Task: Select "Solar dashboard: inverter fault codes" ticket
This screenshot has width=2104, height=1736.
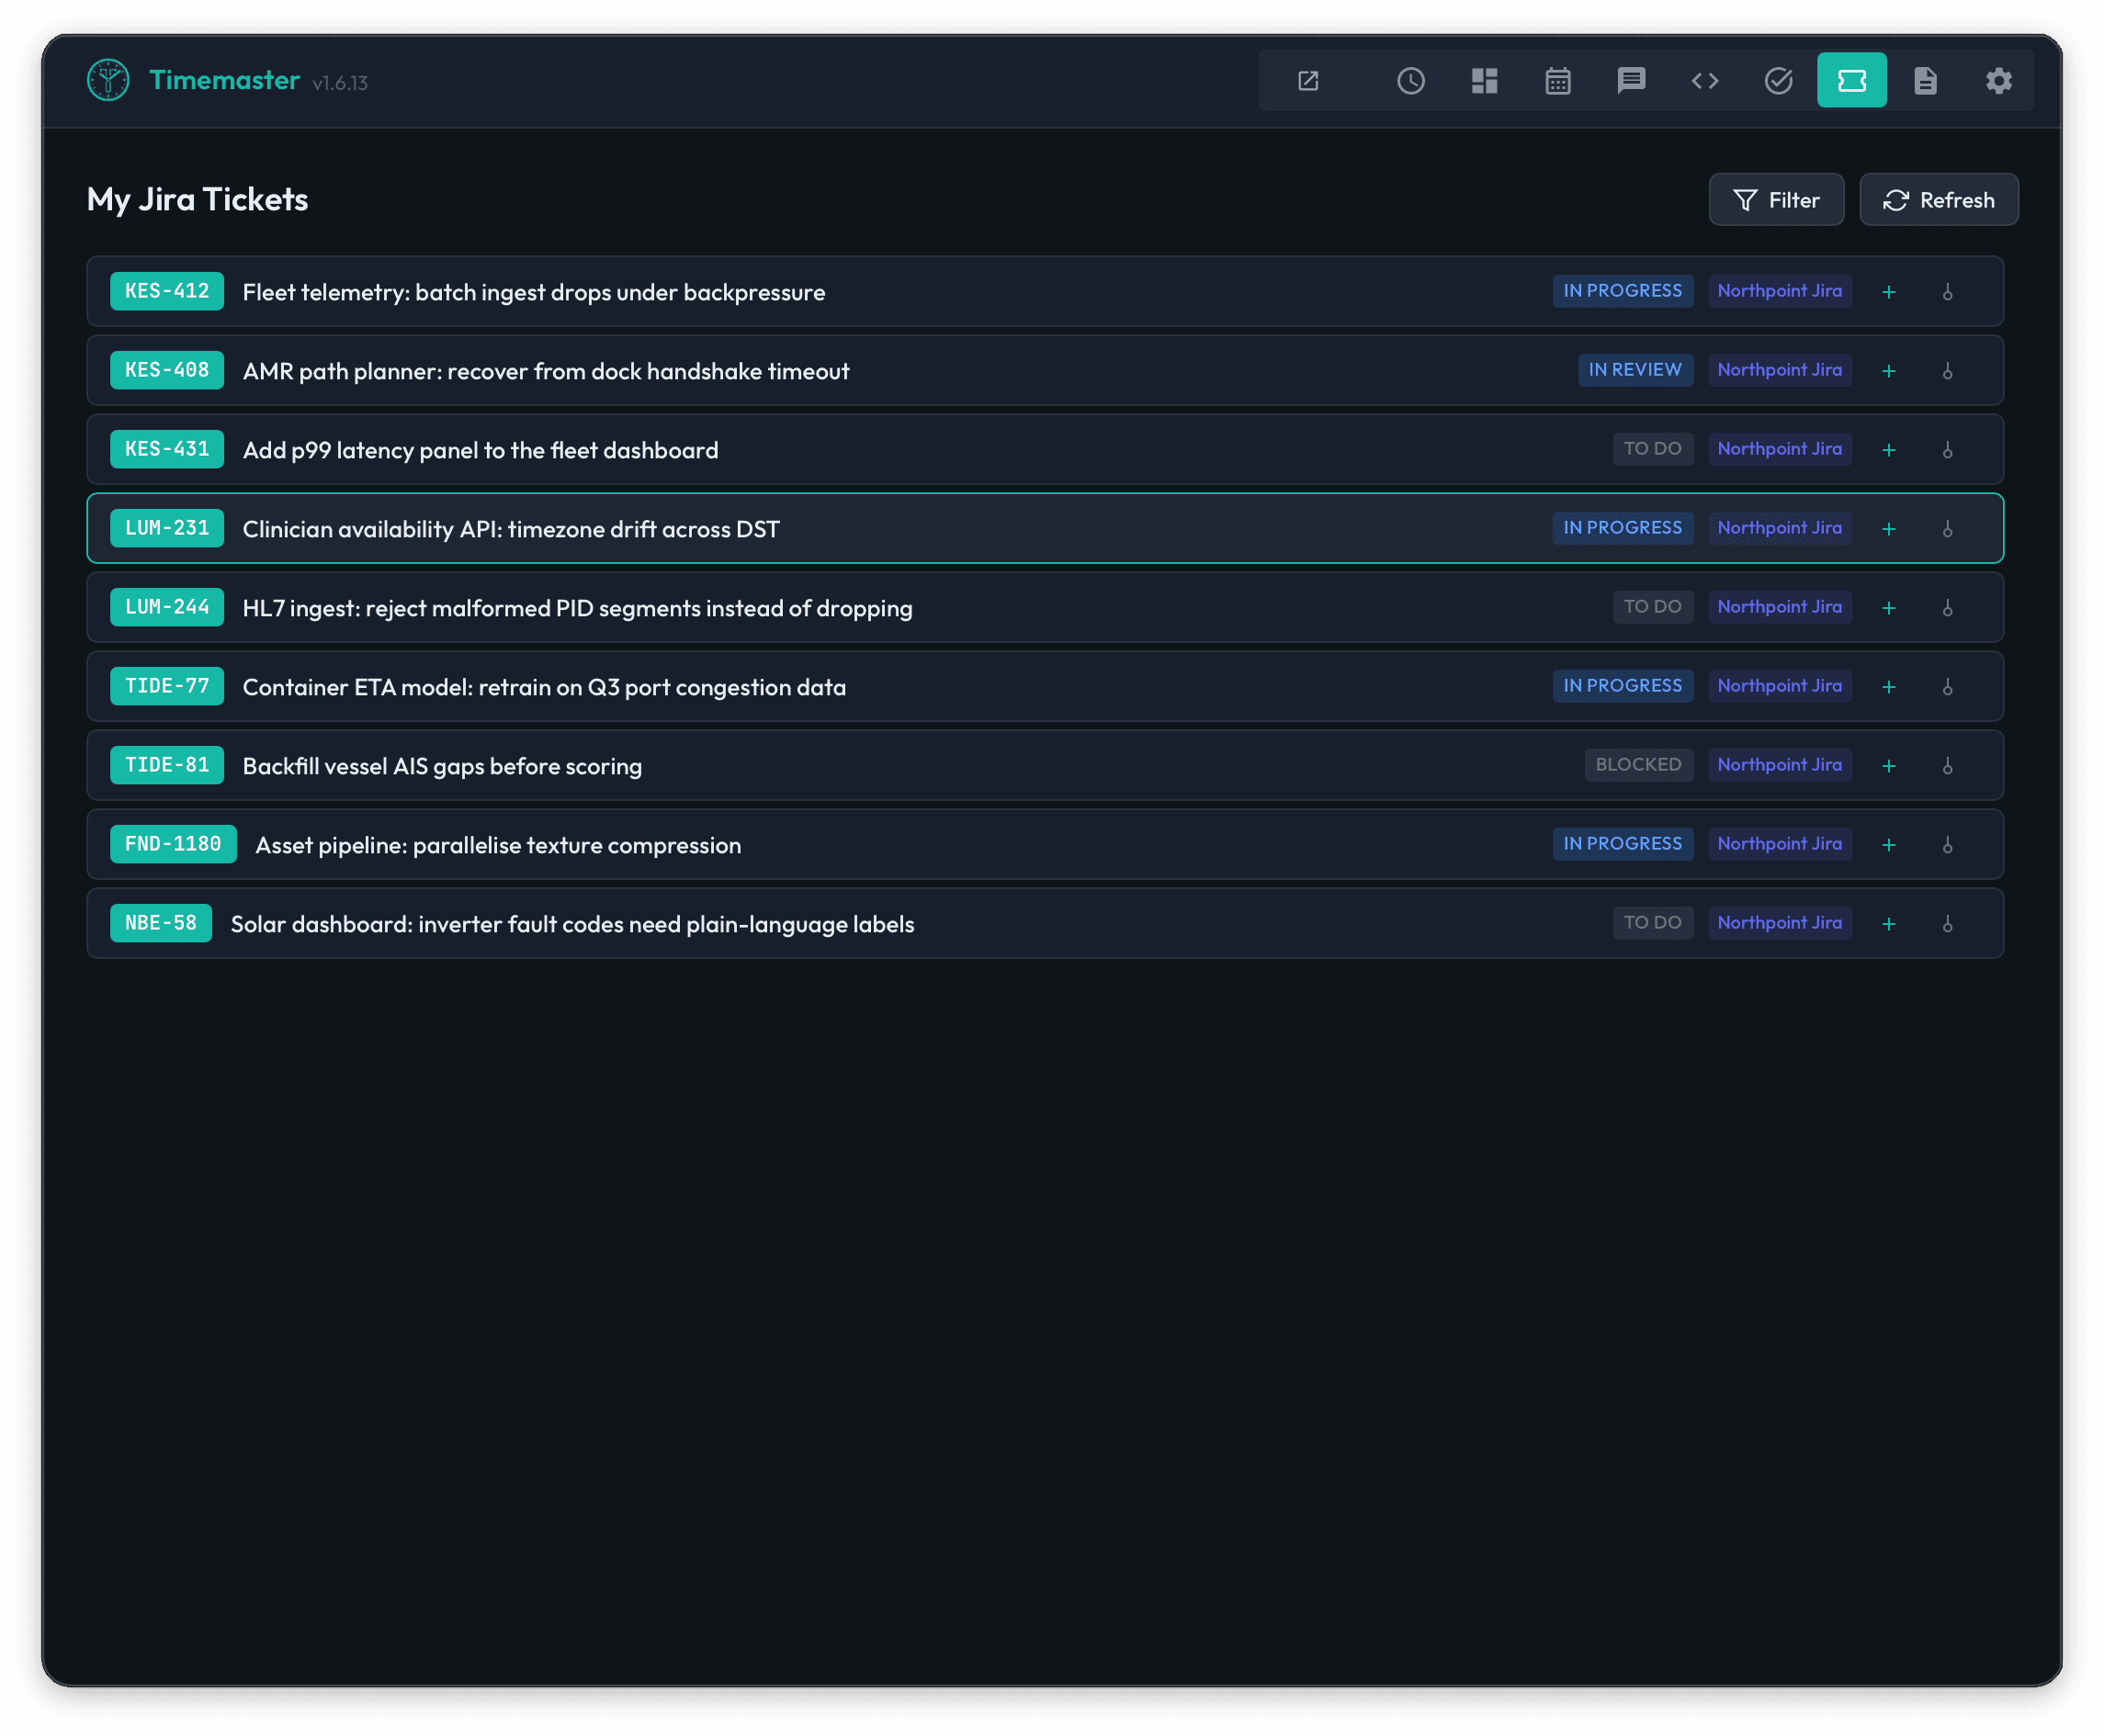Action: coord(573,924)
